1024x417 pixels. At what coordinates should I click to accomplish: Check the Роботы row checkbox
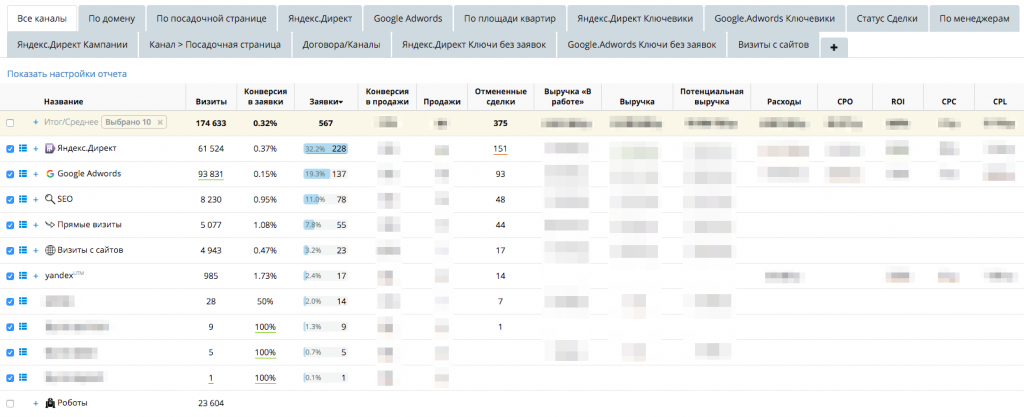tap(10, 403)
